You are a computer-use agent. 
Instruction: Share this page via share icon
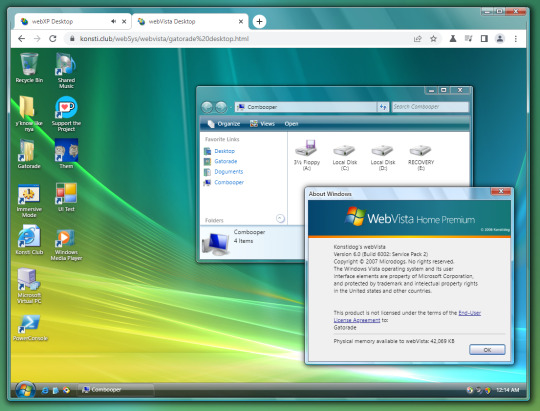coord(417,39)
